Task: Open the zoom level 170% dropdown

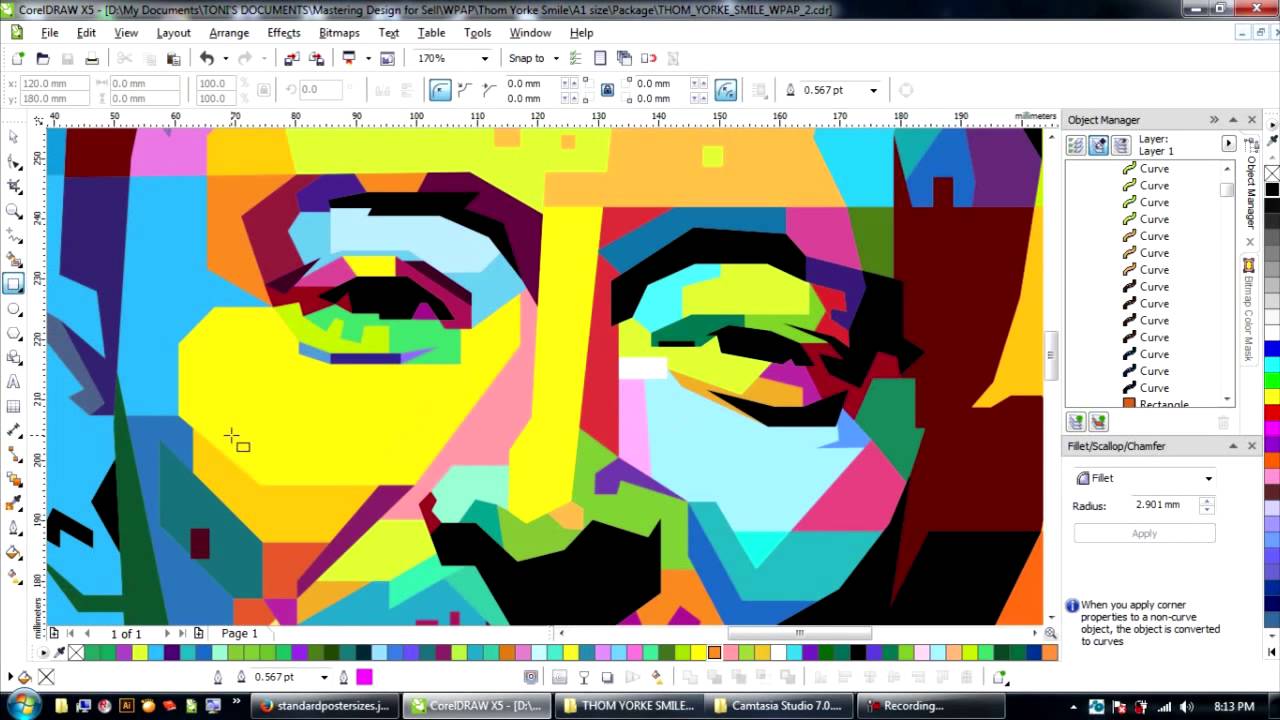Action: point(485,58)
